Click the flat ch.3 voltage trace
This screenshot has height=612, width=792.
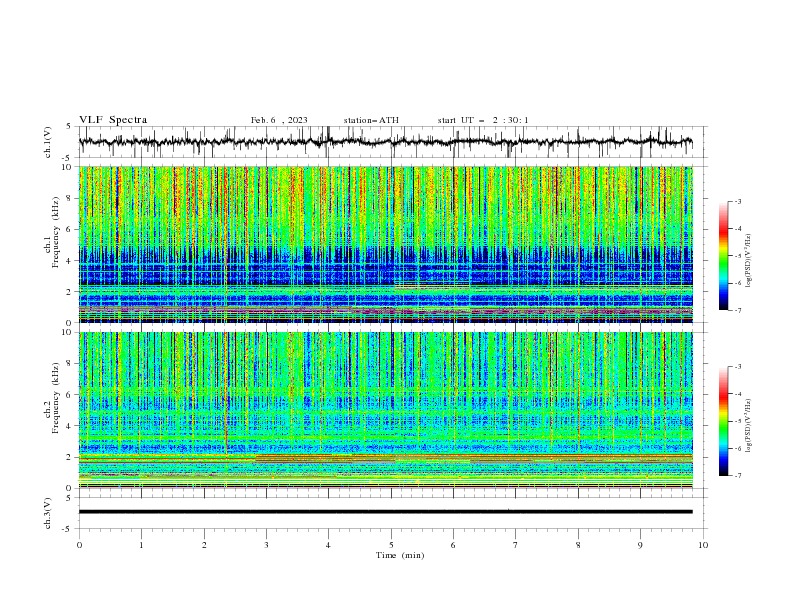(x=385, y=512)
